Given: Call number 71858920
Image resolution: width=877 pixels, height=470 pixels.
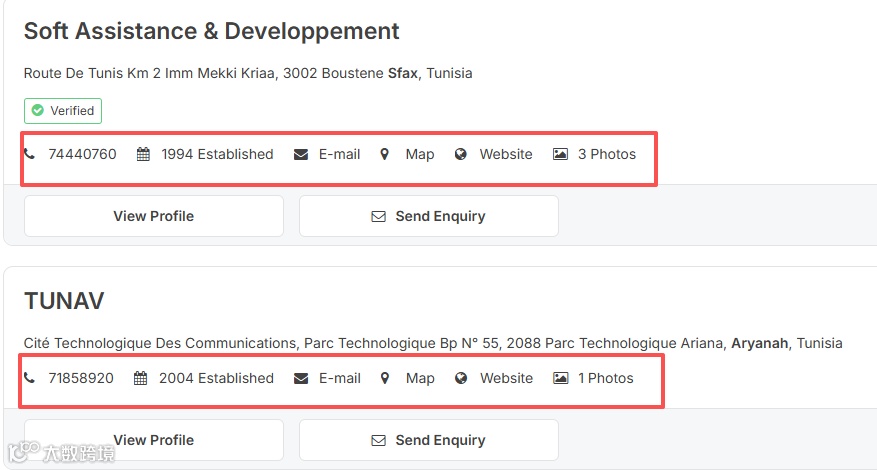Looking at the screenshot, I should (81, 378).
